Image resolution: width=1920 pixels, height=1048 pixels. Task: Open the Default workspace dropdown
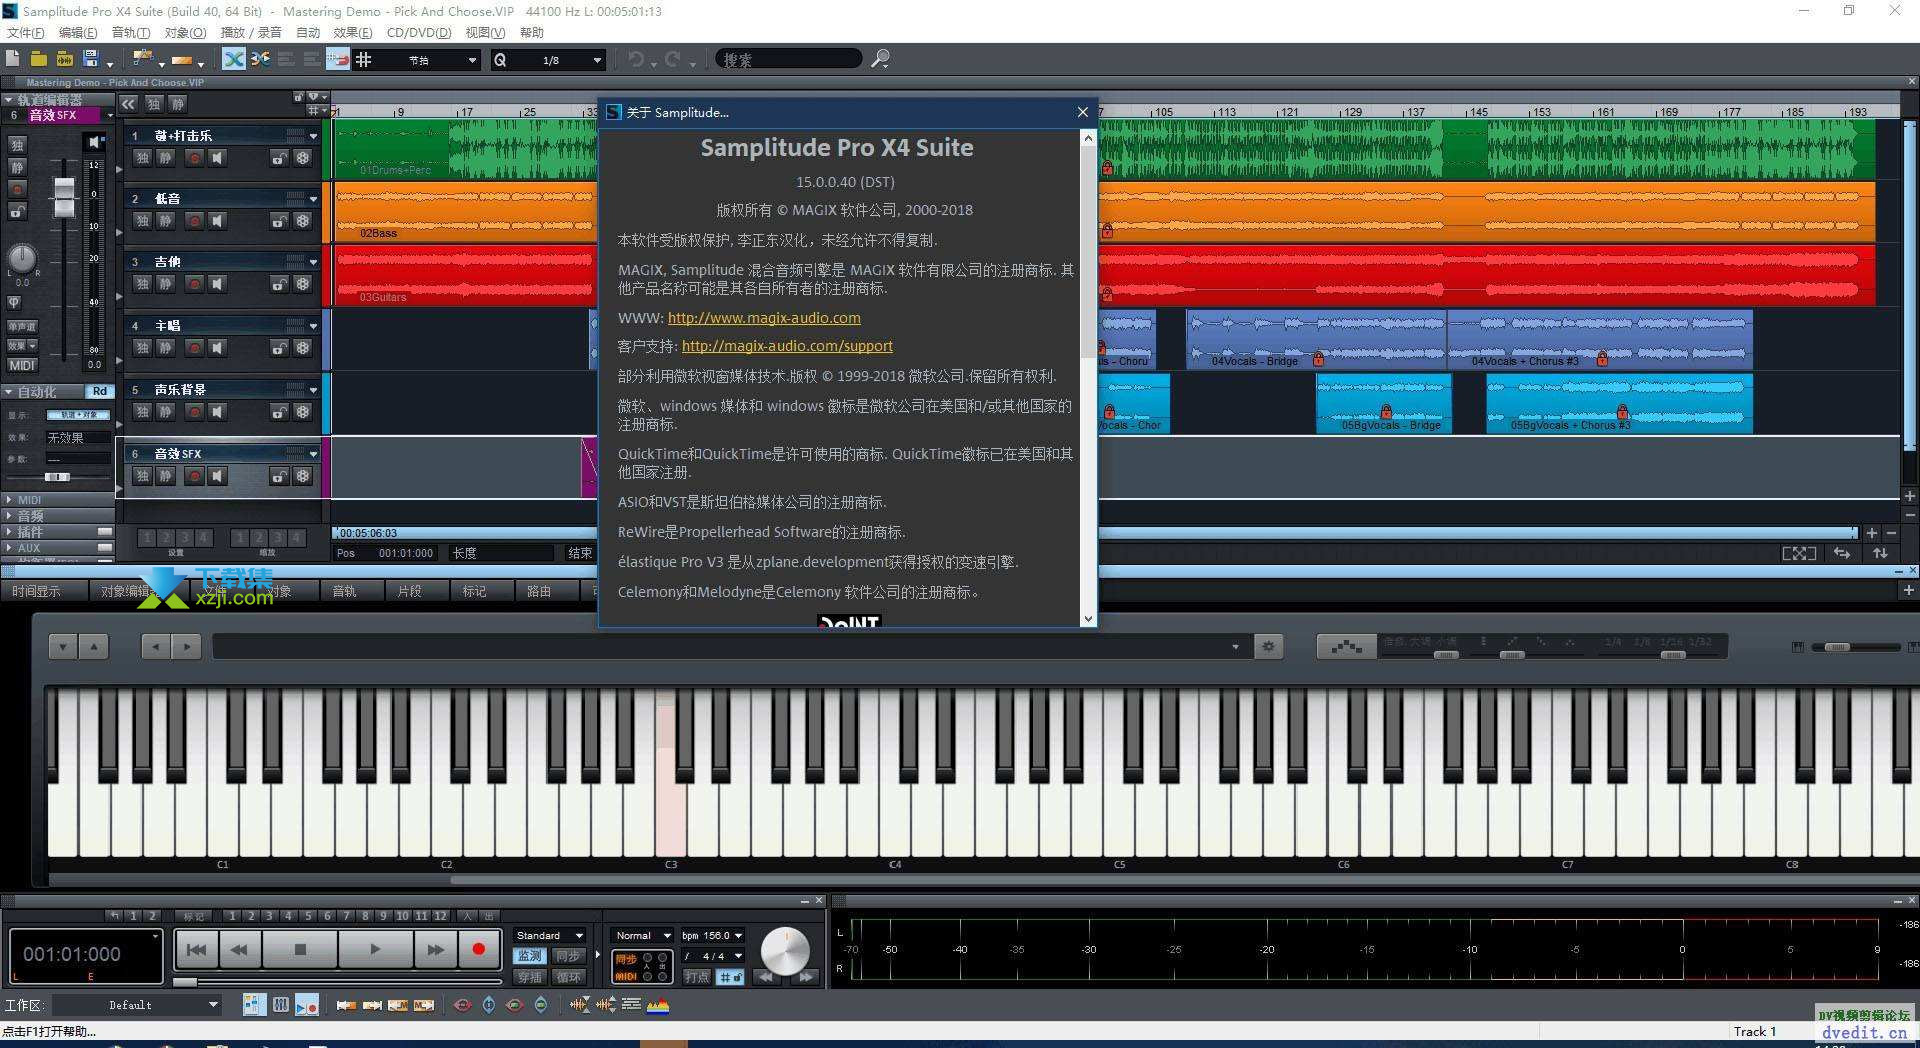[138, 1005]
